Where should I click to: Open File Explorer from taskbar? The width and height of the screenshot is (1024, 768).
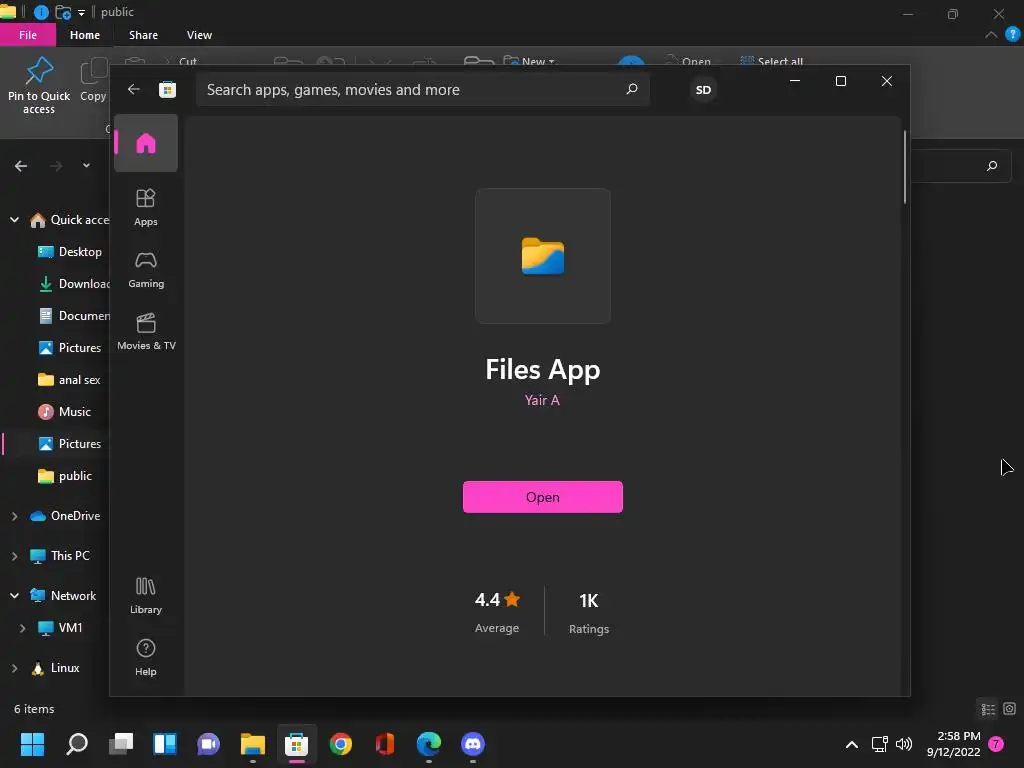pyautogui.click(x=253, y=744)
